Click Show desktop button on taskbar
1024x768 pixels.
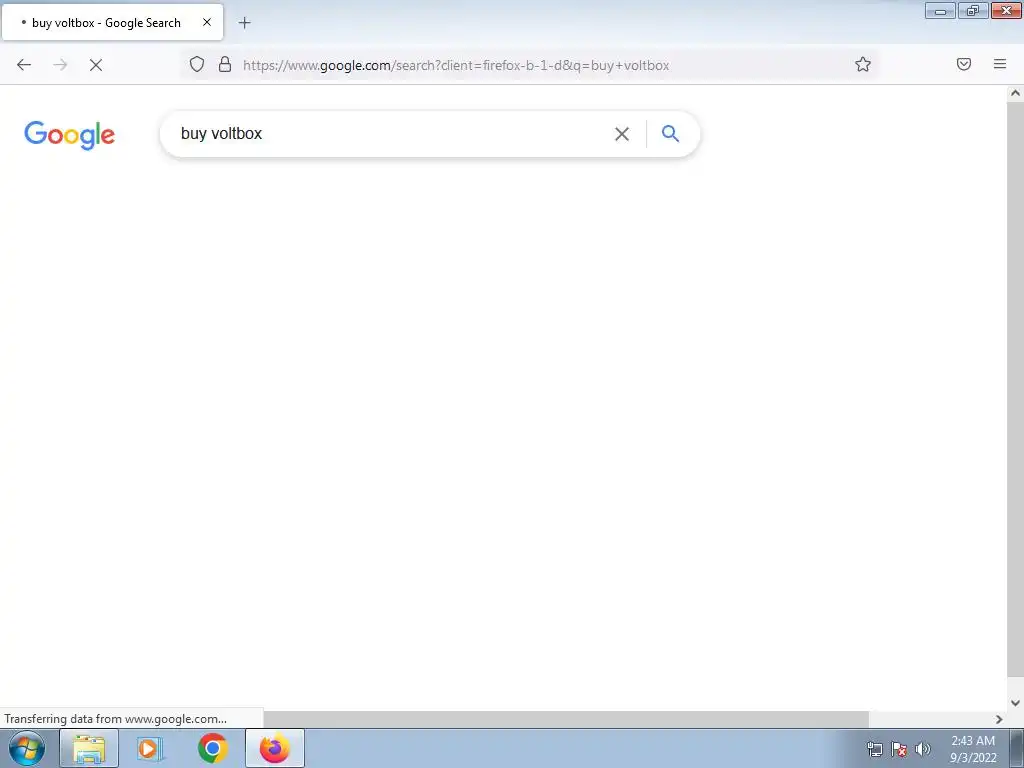point(1017,748)
